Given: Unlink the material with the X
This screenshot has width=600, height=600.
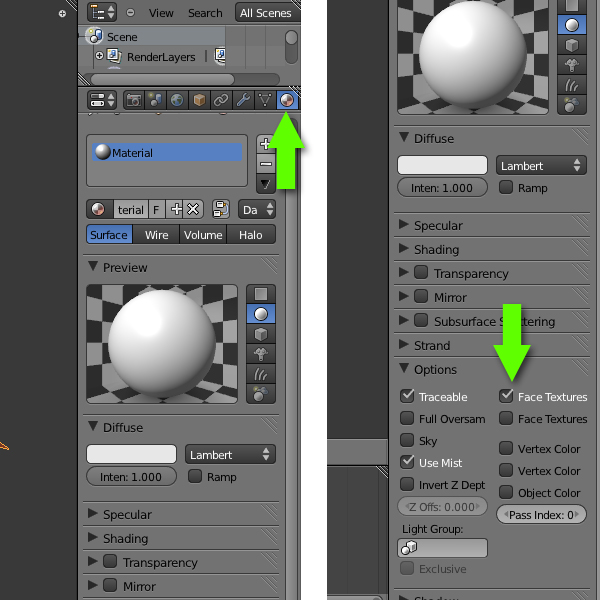Looking at the screenshot, I should (x=193, y=209).
